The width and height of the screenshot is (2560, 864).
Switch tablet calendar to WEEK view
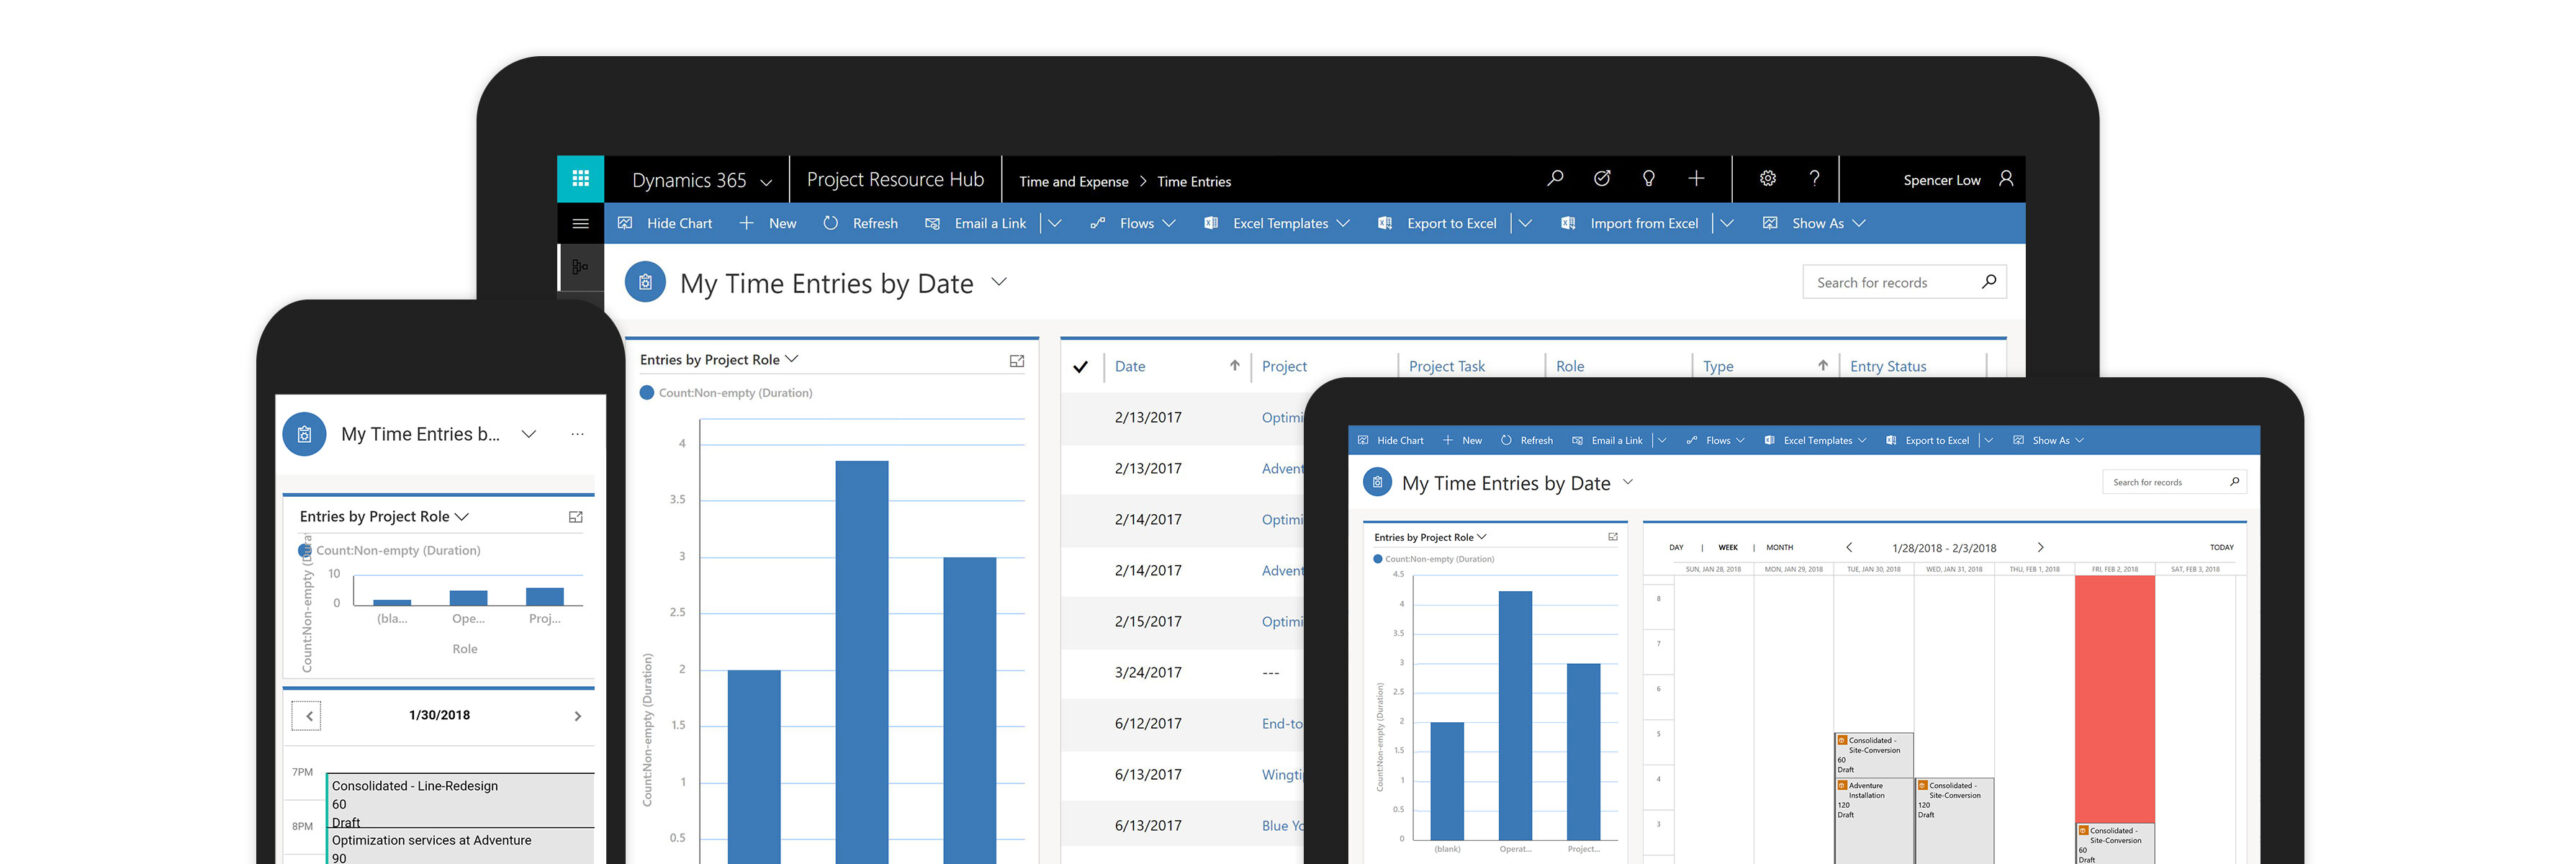point(1728,547)
